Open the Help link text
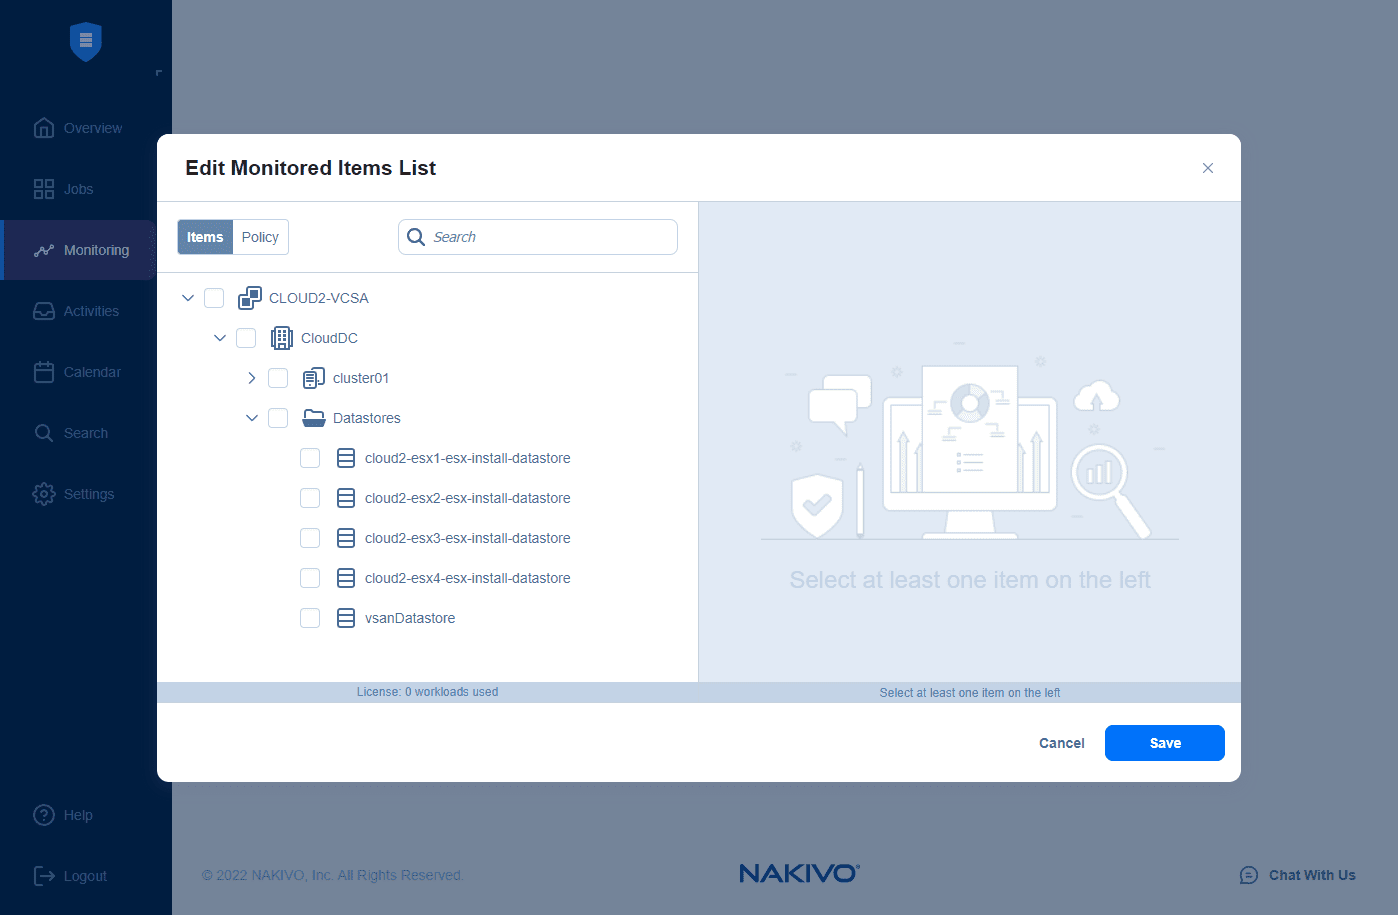The width and height of the screenshot is (1398, 915). (x=78, y=815)
